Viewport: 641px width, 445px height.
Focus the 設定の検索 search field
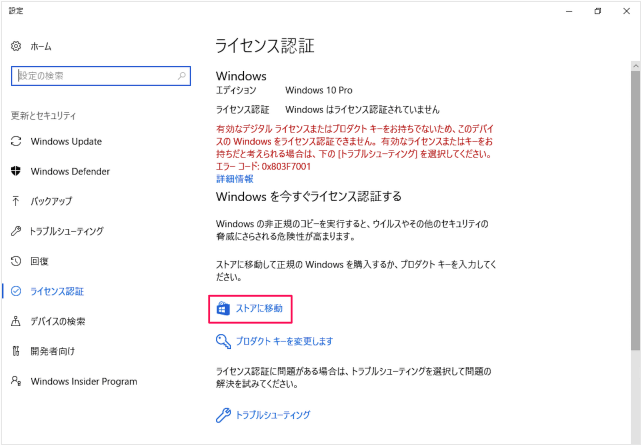(x=92, y=76)
